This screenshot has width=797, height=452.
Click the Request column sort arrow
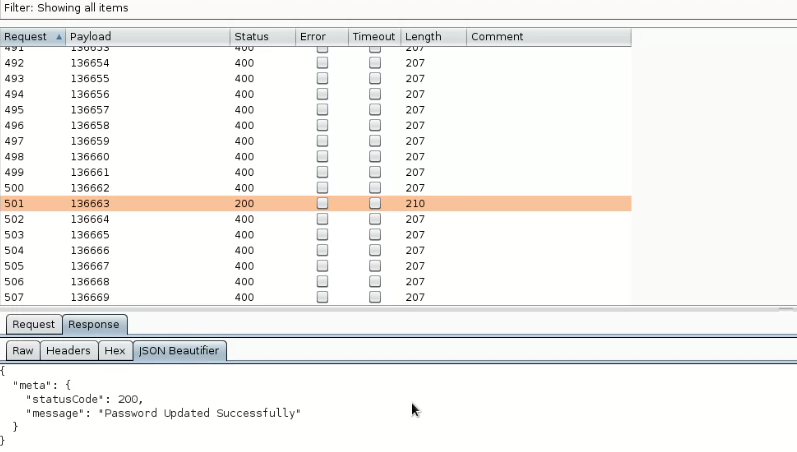coord(58,37)
